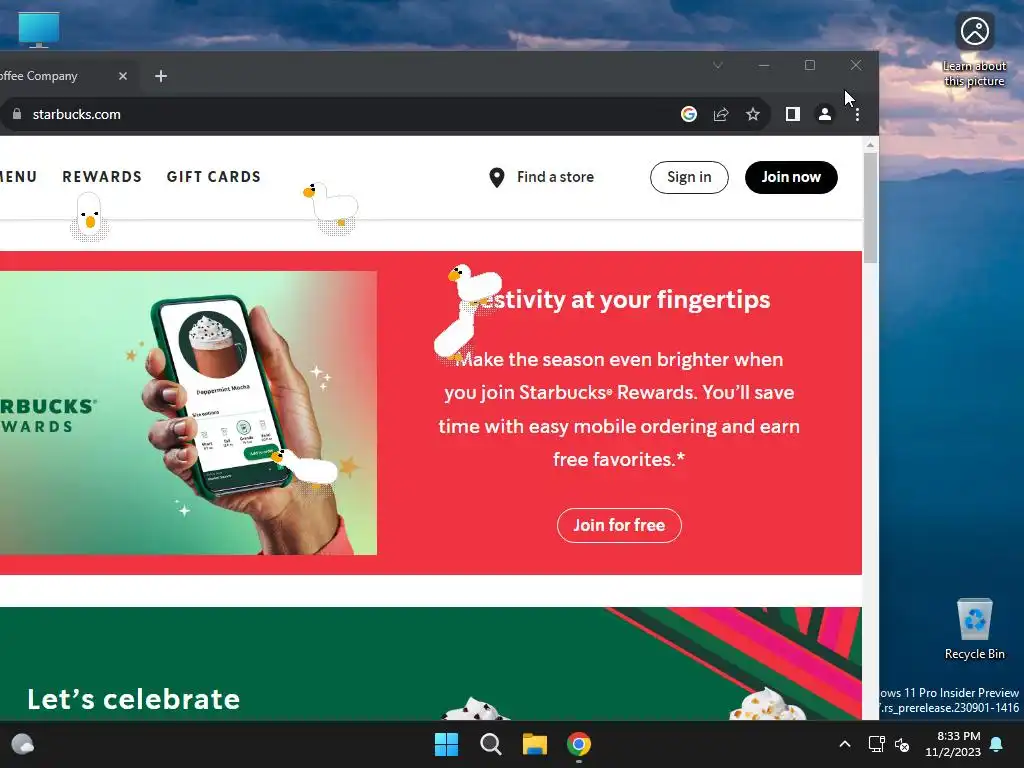
Task: Click the Join for free button
Action: click(x=619, y=525)
